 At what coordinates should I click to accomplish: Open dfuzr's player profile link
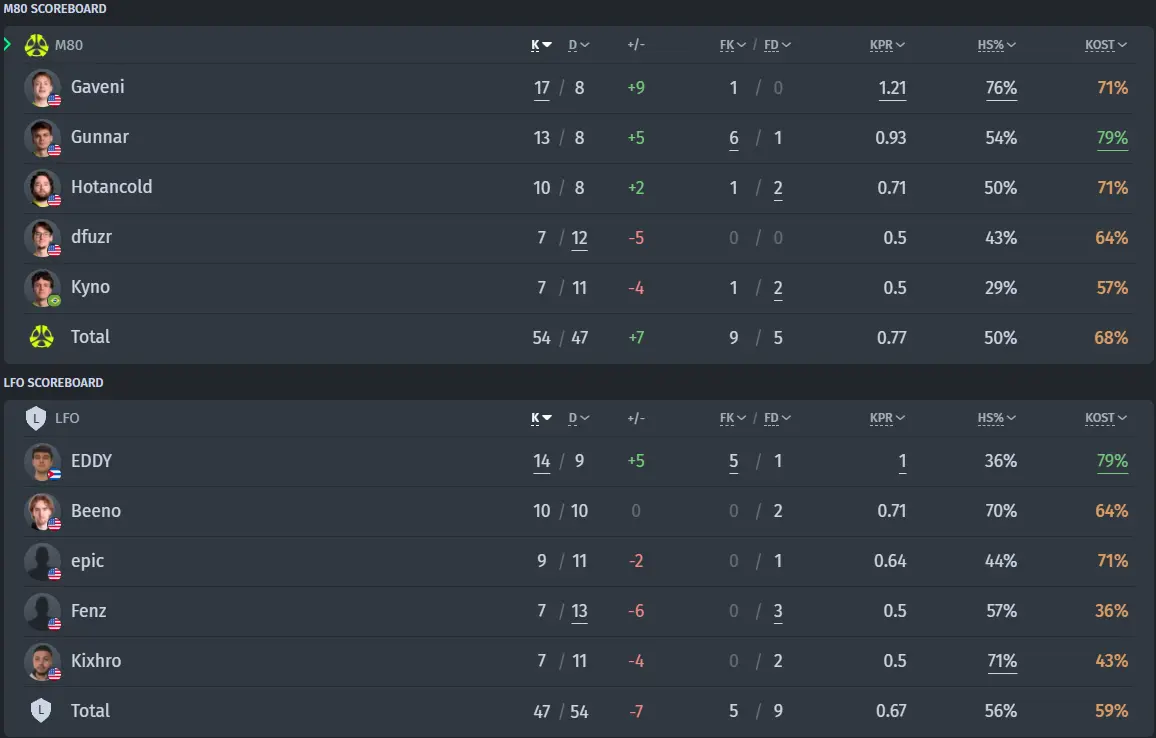click(91, 237)
